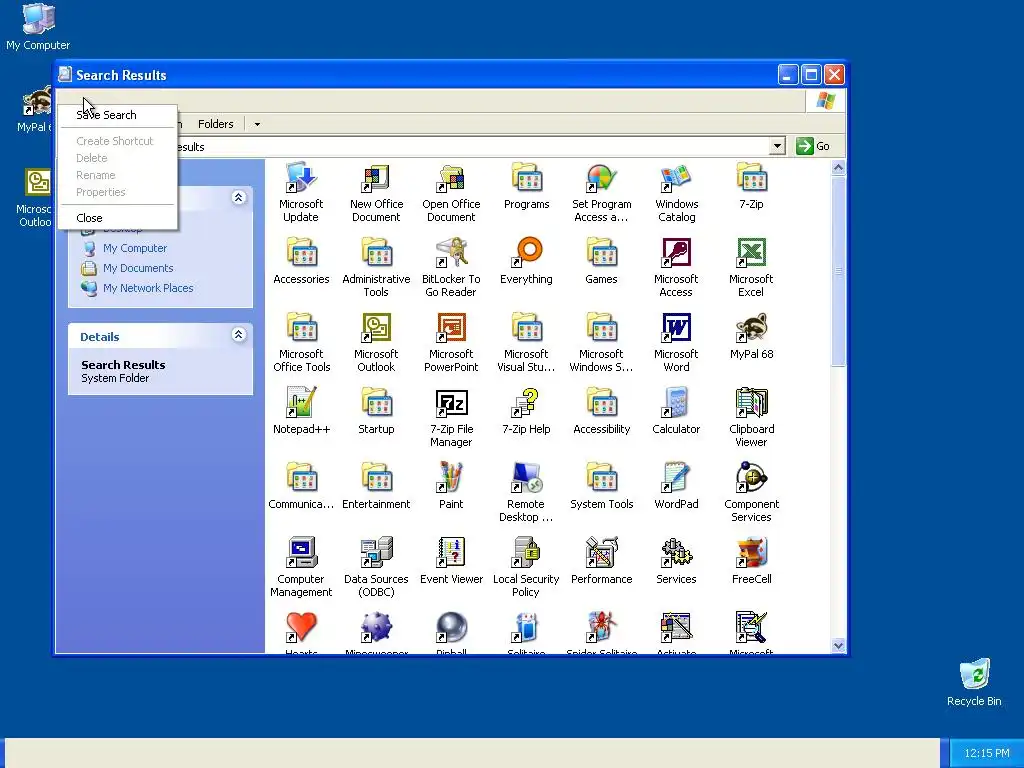Select the 7-Zip File Manager icon
Image resolution: width=1024 pixels, height=768 pixels.
coord(451,418)
